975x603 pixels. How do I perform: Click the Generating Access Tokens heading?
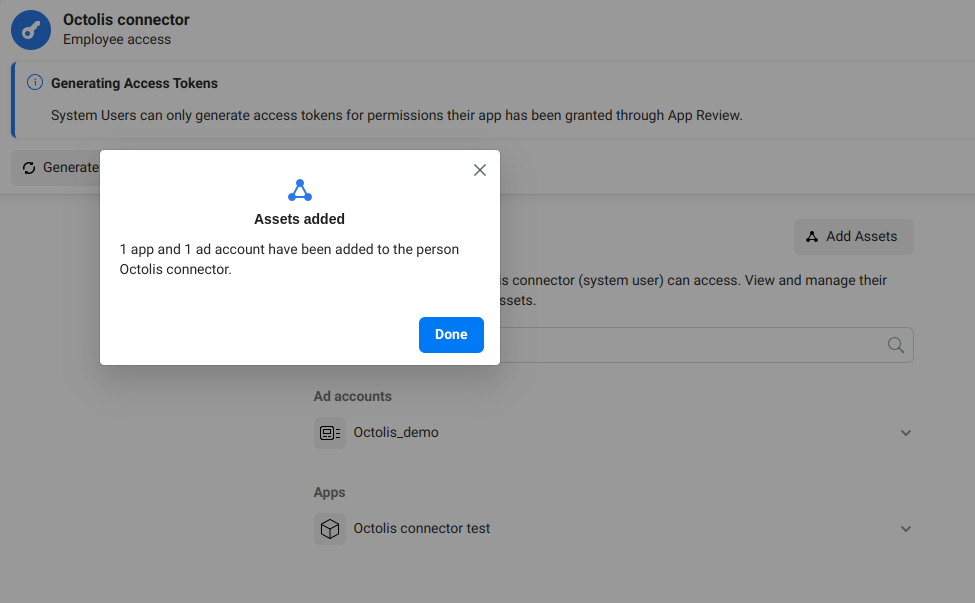[x=134, y=83]
